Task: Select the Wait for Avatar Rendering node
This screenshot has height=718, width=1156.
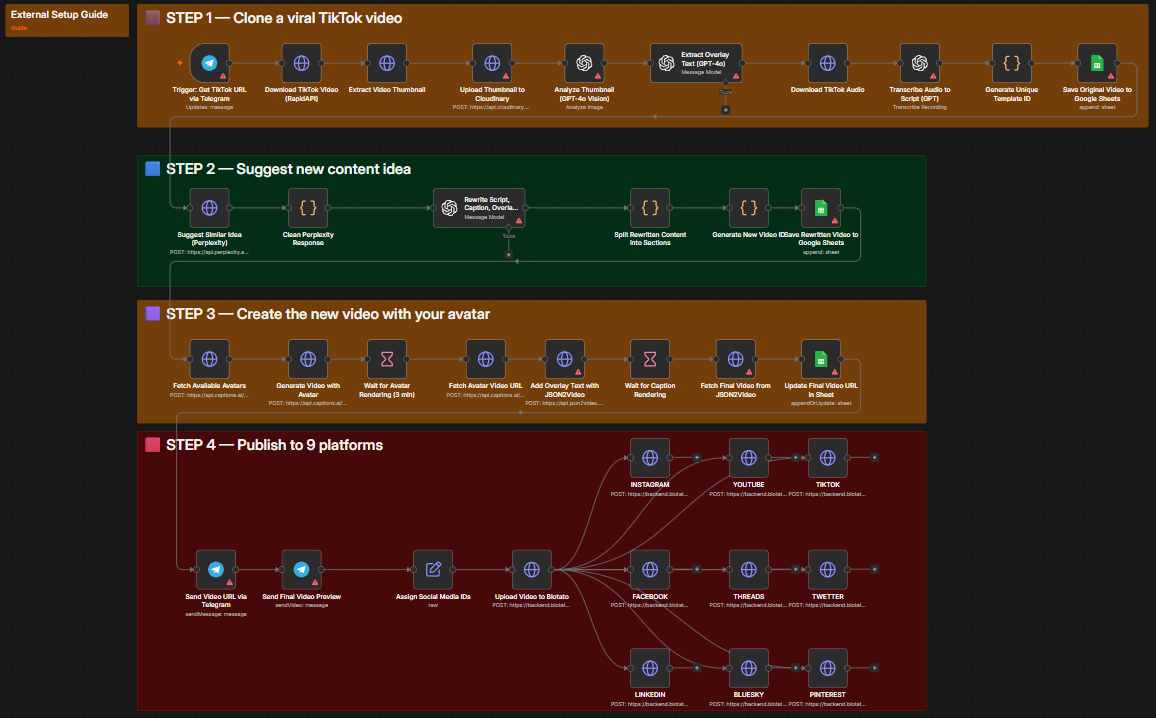Action: [x=387, y=359]
